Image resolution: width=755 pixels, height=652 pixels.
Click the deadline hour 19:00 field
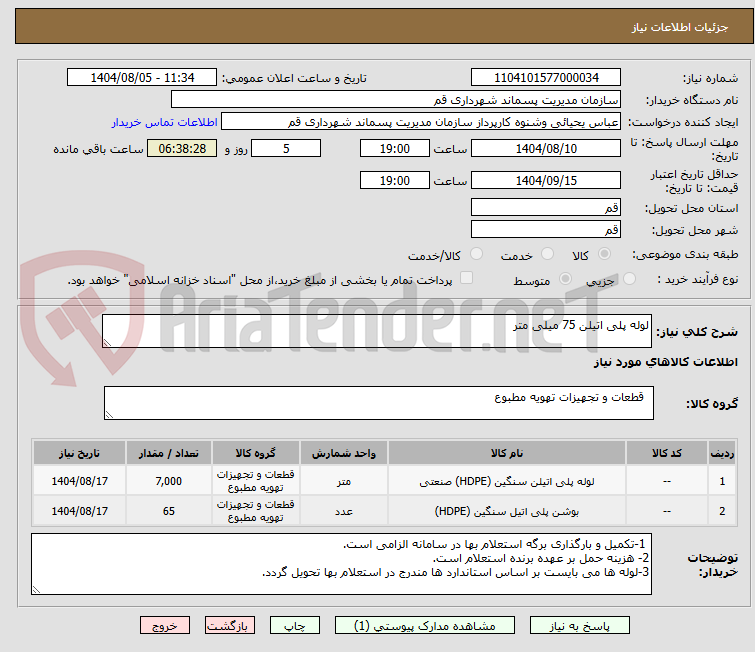click(x=394, y=148)
